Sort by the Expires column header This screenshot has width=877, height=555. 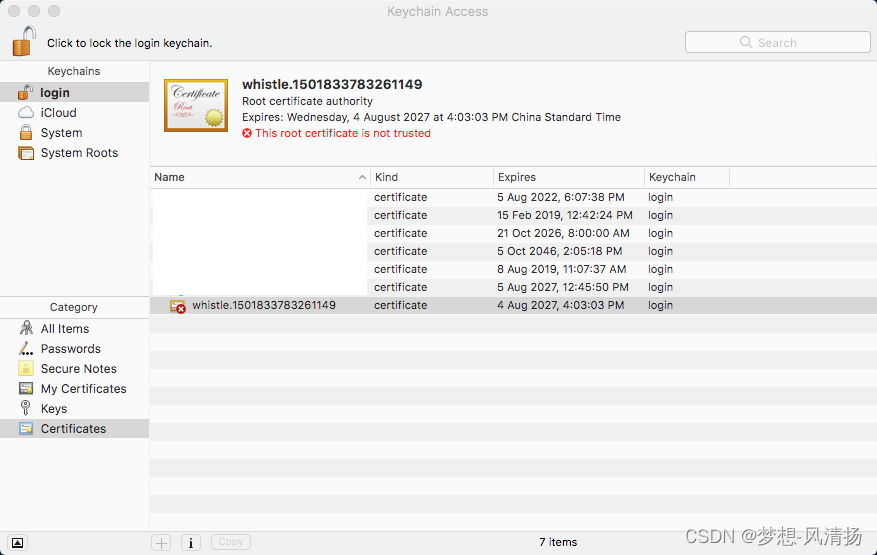tap(569, 177)
